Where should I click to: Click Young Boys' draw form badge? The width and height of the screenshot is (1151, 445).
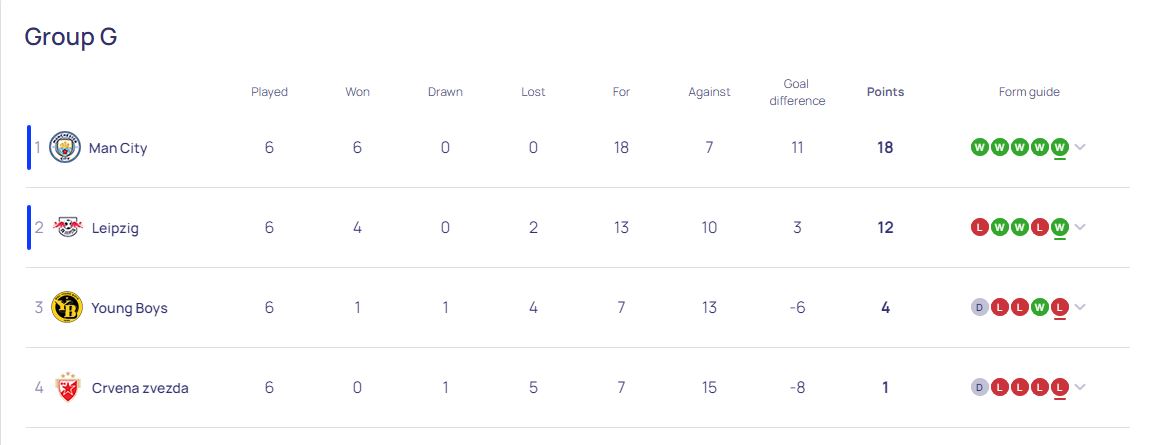(979, 308)
